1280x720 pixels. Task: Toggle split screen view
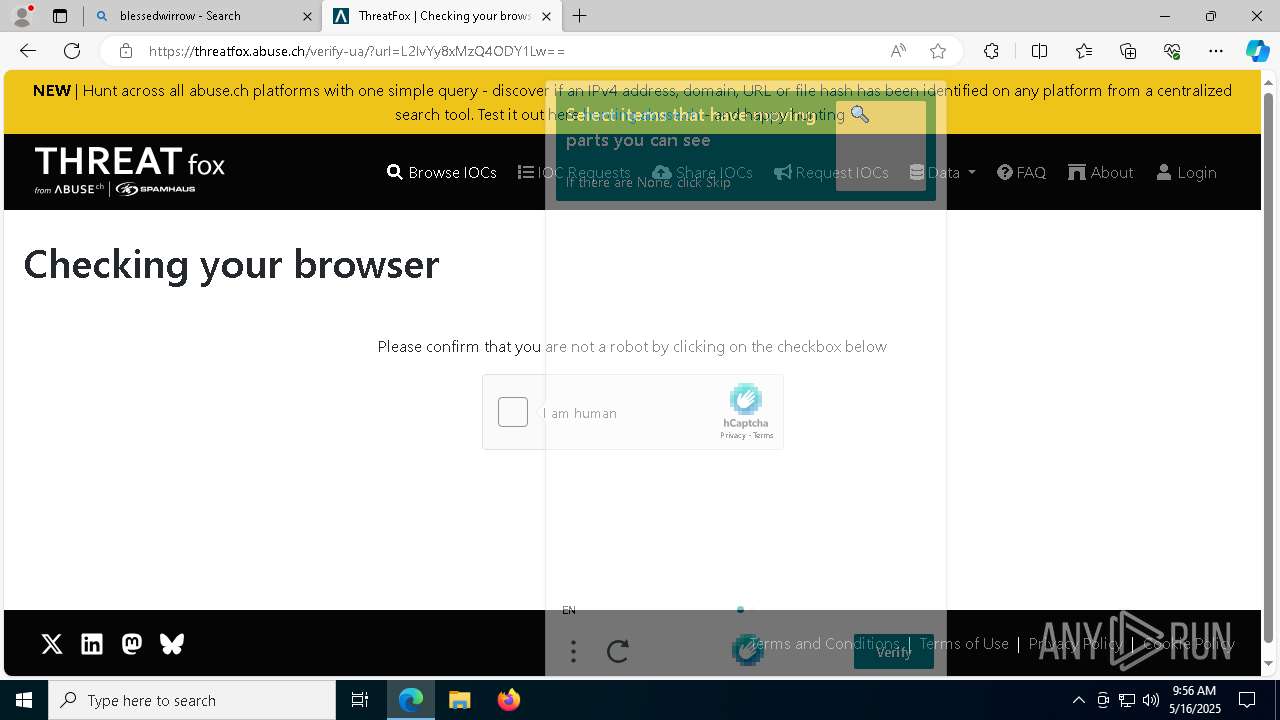[x=1039, y=51]
